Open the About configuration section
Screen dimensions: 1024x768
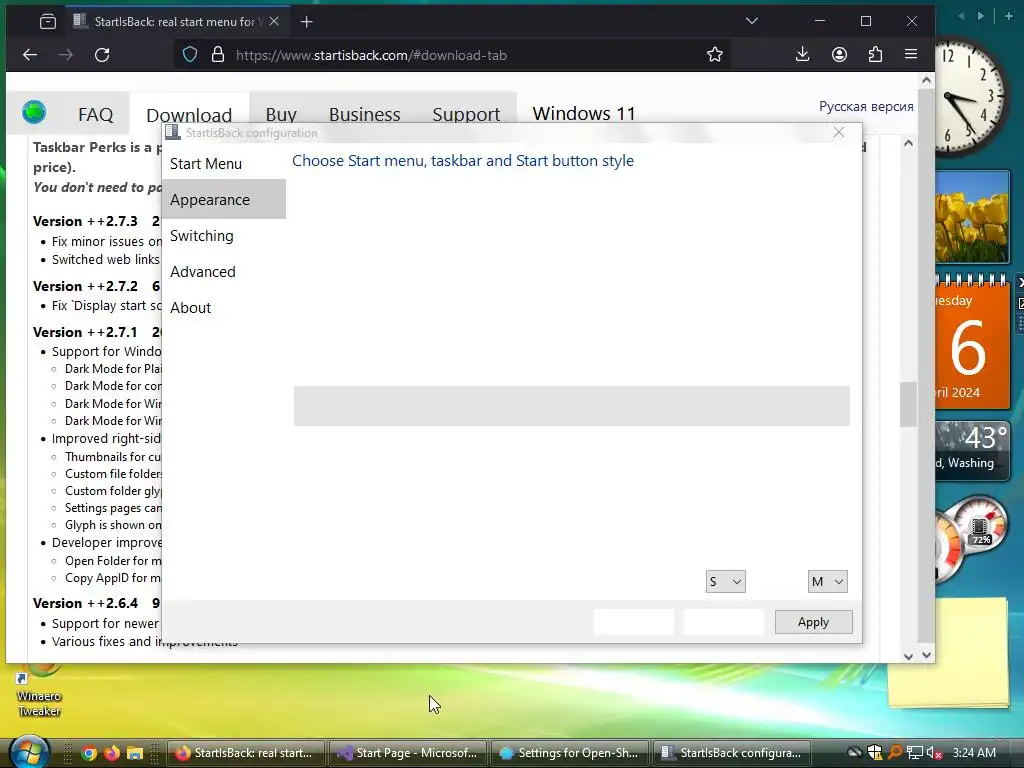[224, 308]
